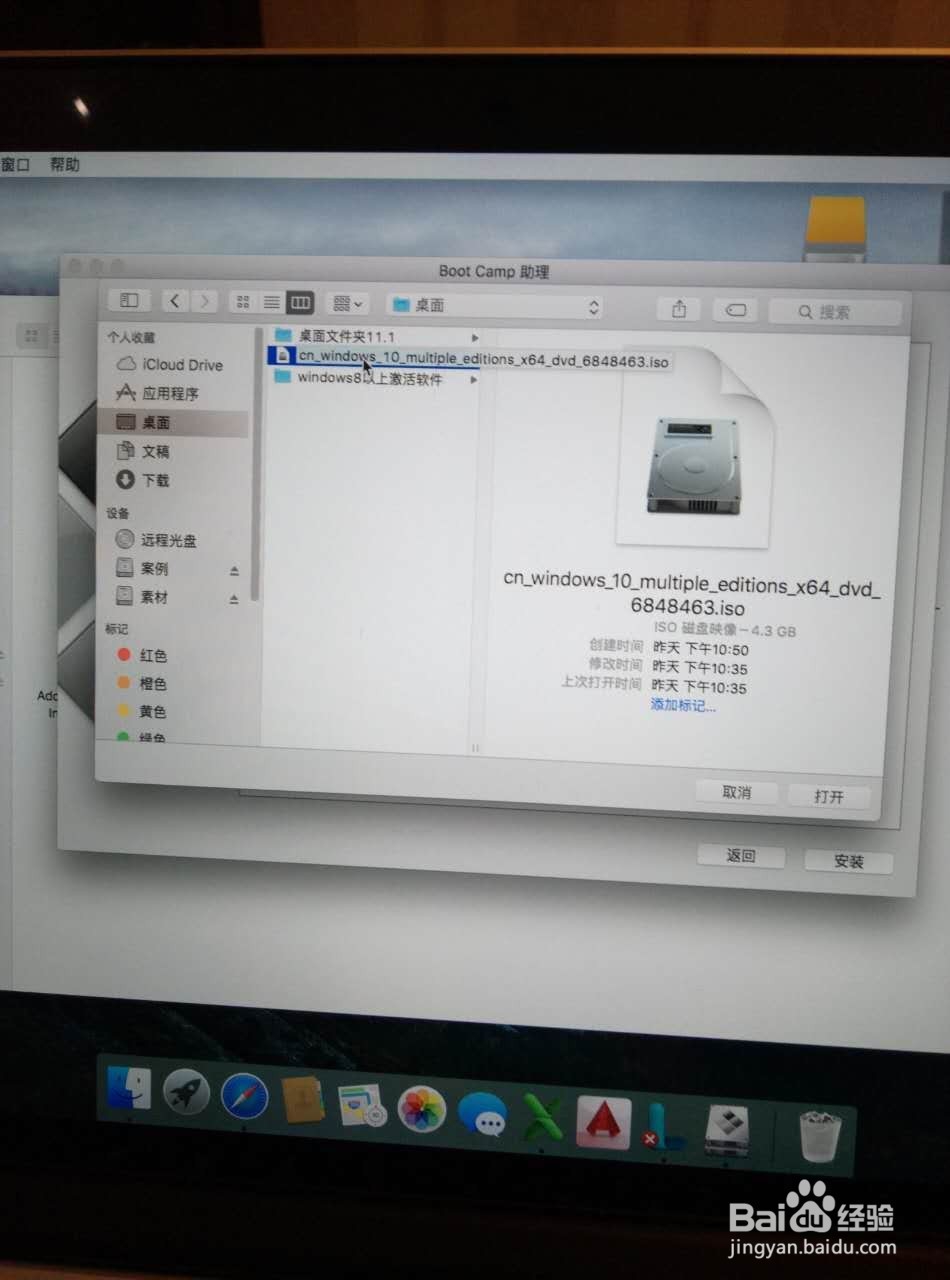The width and height of the screenshot is (950, 1280).
Task: Open Photos from the Dock
Action: click(x=421, y=1110)
